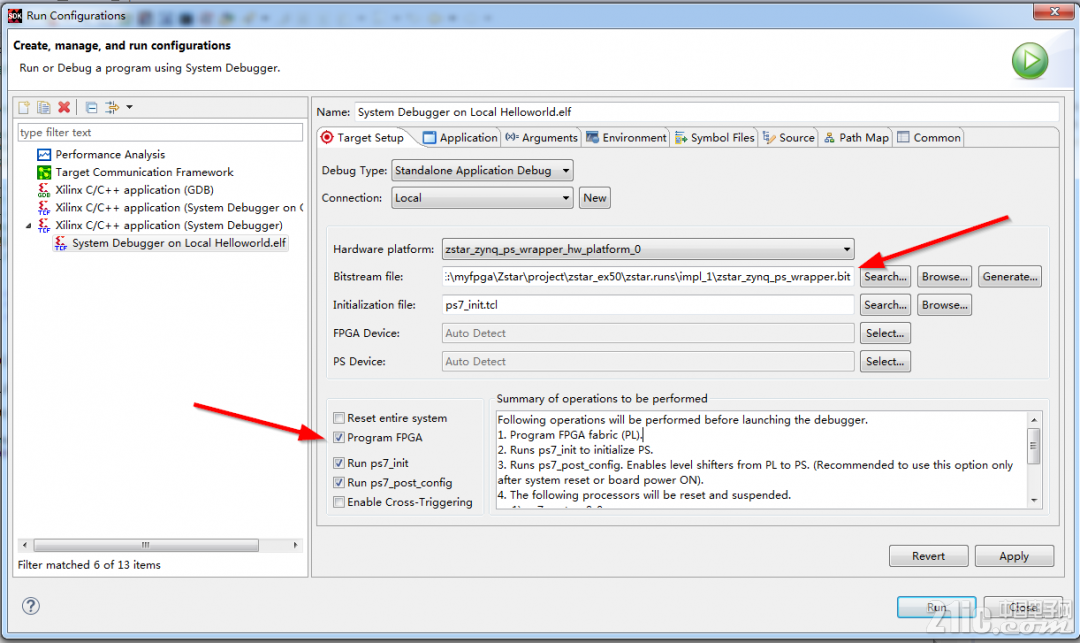Open the Common tab
Image resolution: width=1080 pixels, height=643 pixels.
click(x=929, y=138)
